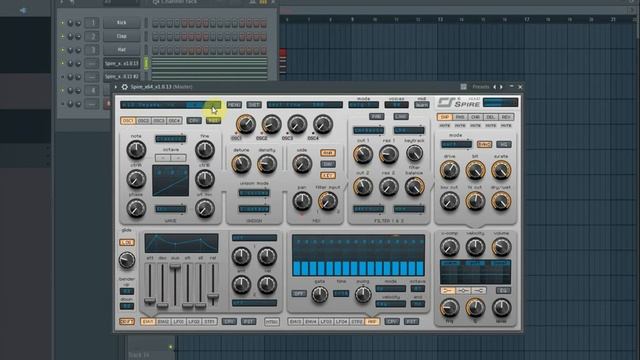The height and width of the screenshot is (360, 640).
Task: Select the PHS effect tab
Action: click(x=460, y=117)
